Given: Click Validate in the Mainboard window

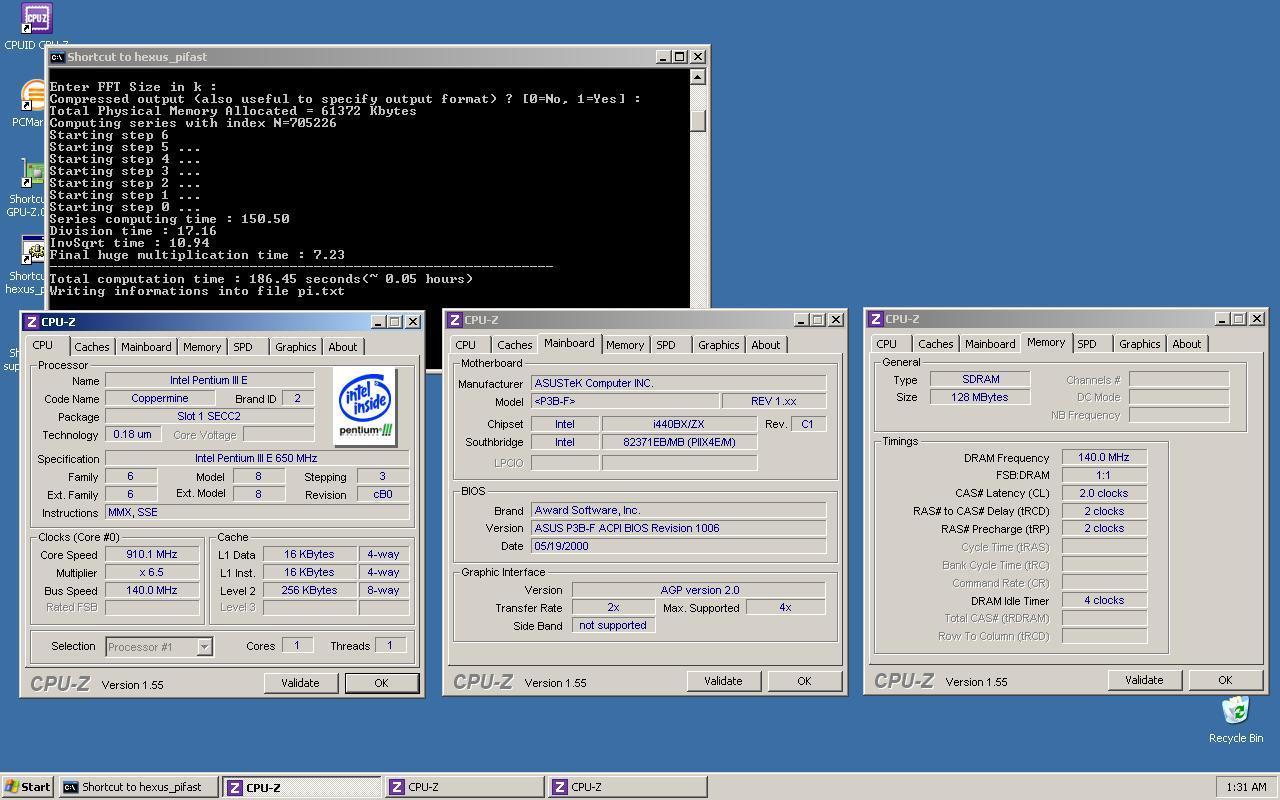Looking at the screenshot, I should tap(723, 681).
